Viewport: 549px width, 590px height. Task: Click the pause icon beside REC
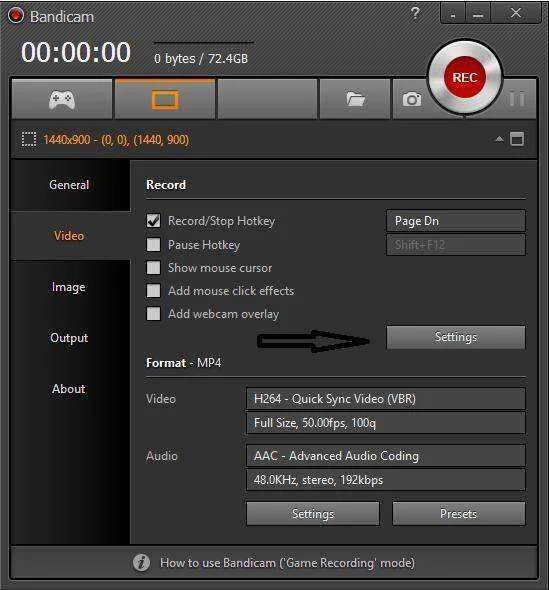[x=517, y=99]
